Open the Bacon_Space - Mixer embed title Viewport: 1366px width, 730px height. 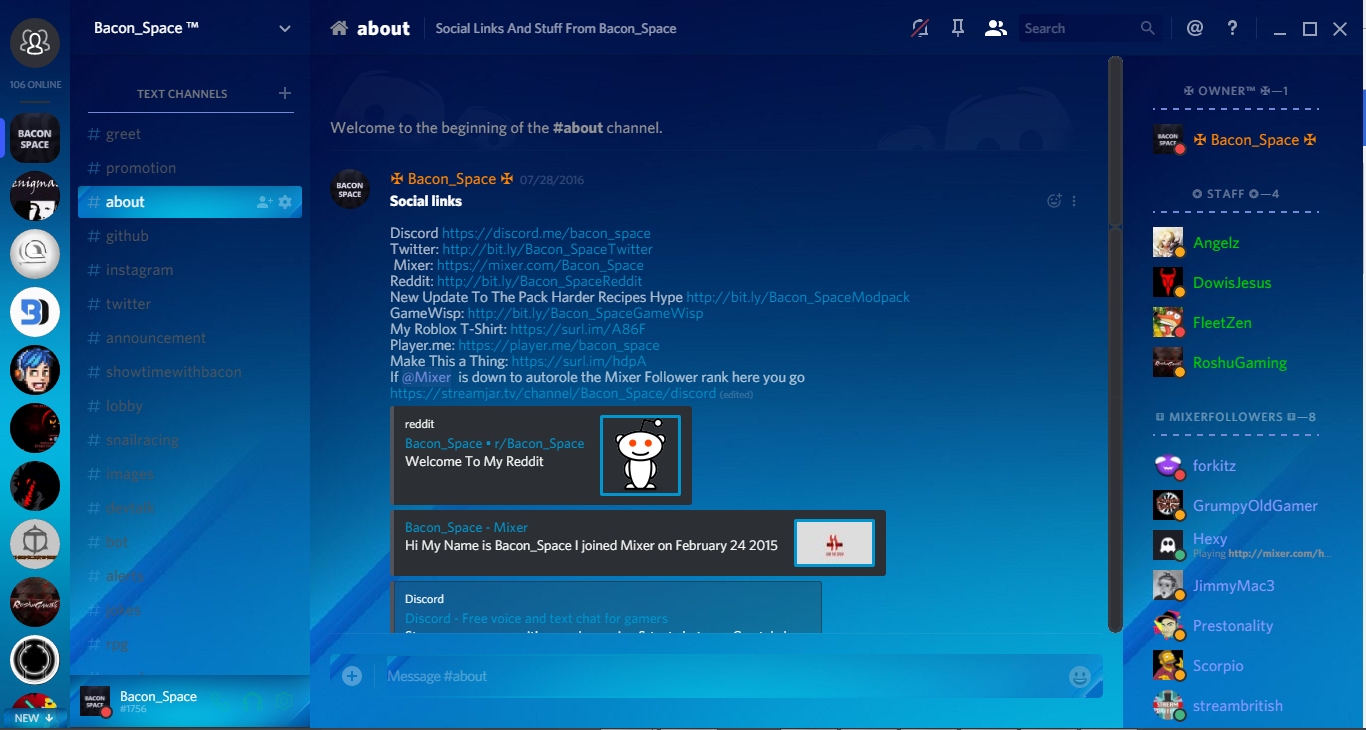click(466, 527)
